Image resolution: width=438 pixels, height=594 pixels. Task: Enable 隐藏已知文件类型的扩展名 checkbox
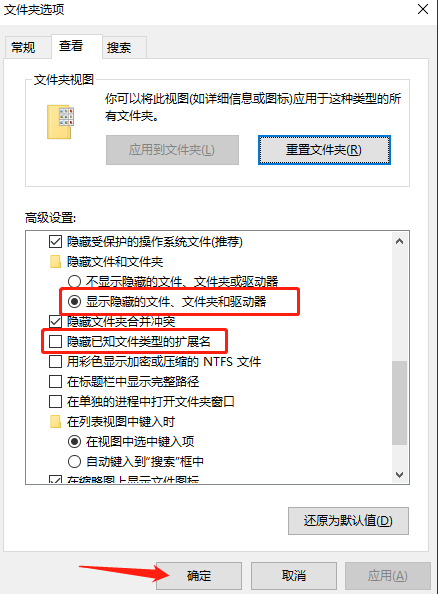click(55, 341)
